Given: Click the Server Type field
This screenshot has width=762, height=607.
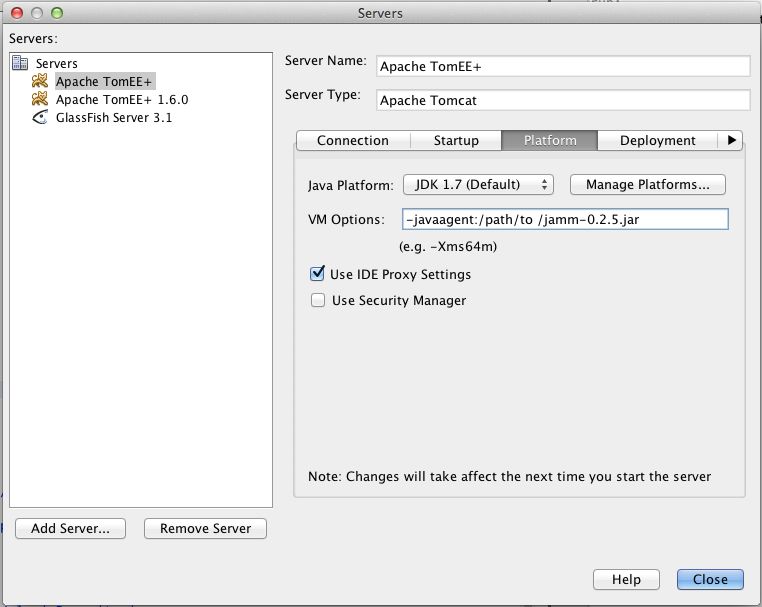Looking at the screenshot, I should coord(563,100).
